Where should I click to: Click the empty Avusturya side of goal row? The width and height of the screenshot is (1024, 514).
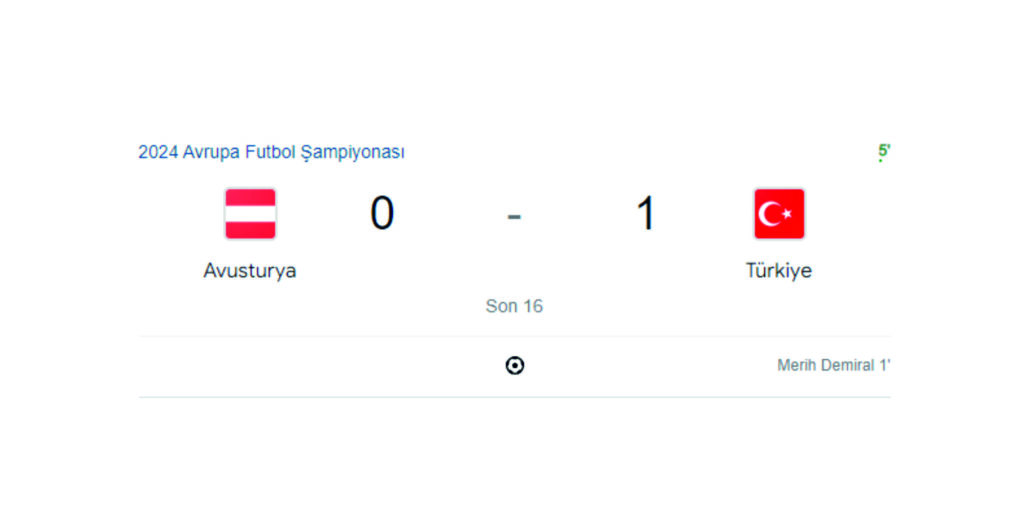click(300, 366)
